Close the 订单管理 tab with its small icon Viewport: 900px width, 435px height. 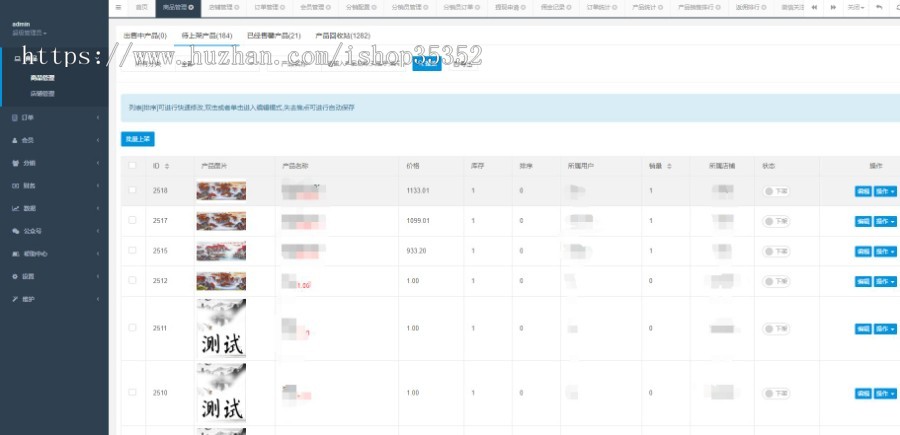coord(282,8)
